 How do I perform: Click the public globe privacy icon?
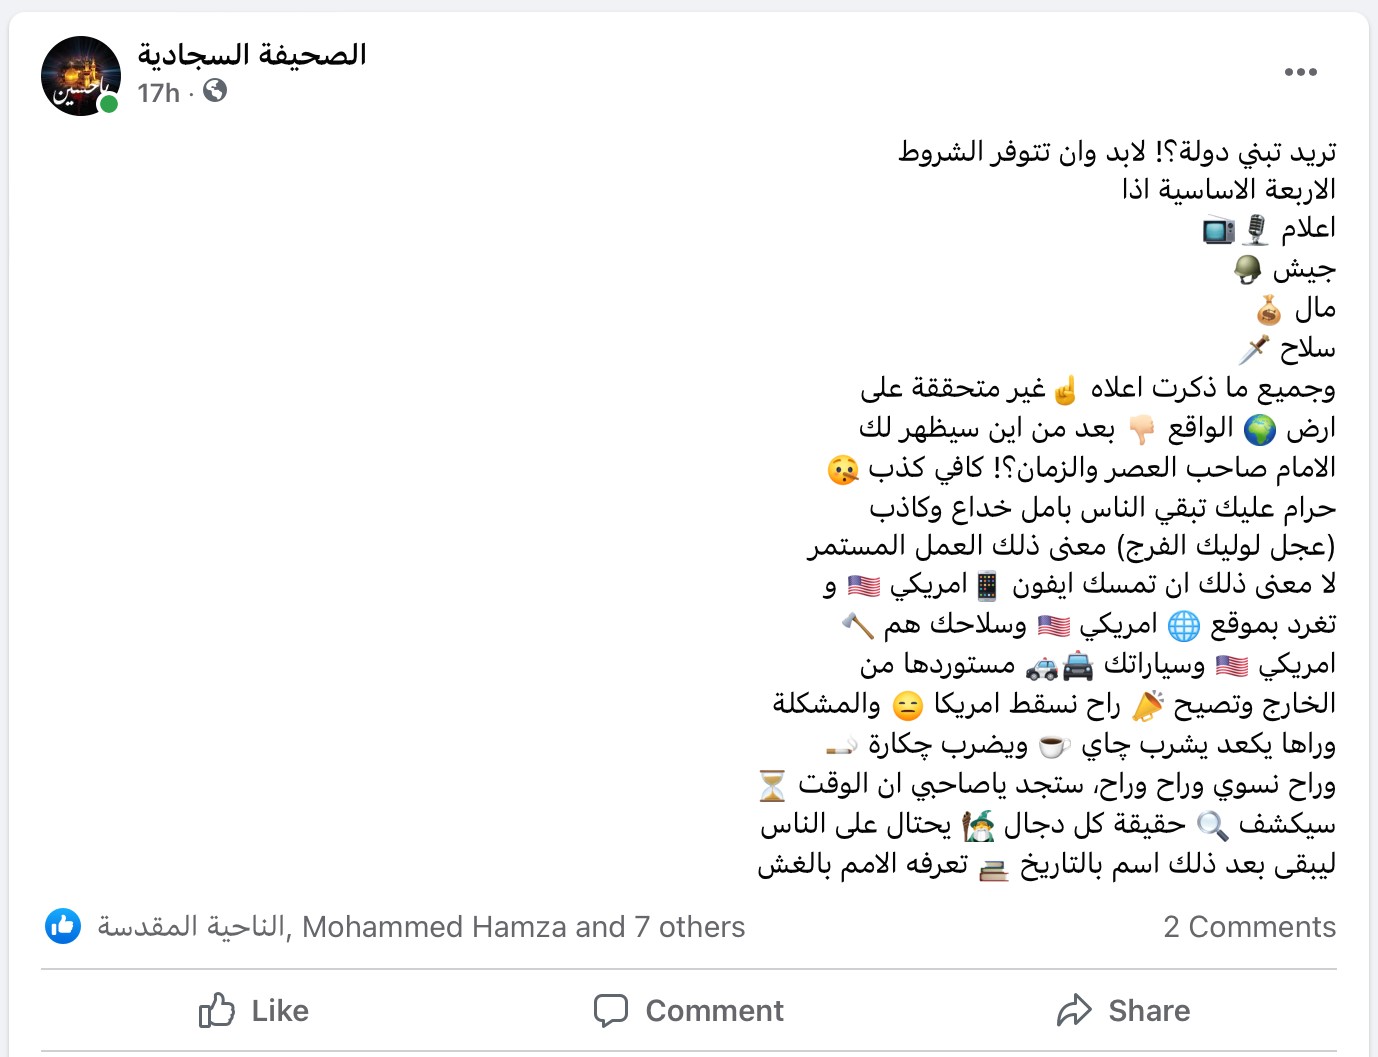point(215,91)
